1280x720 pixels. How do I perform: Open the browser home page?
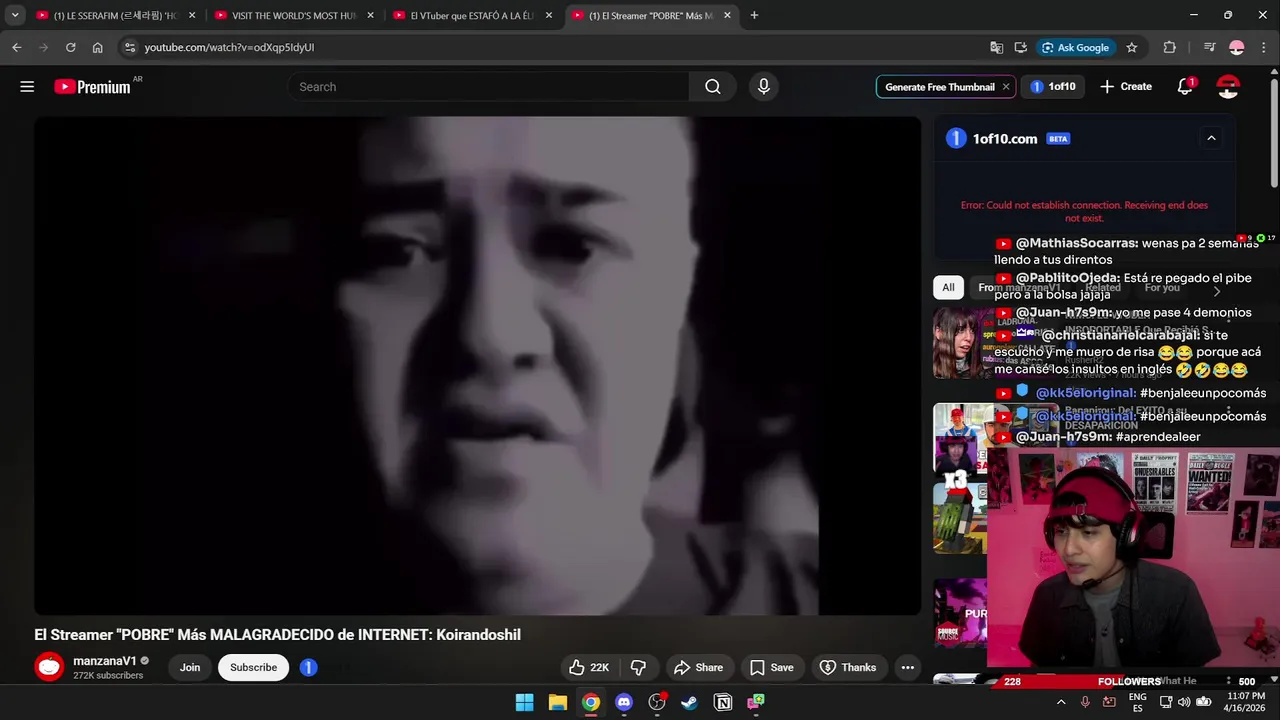[x=97, y=47]
